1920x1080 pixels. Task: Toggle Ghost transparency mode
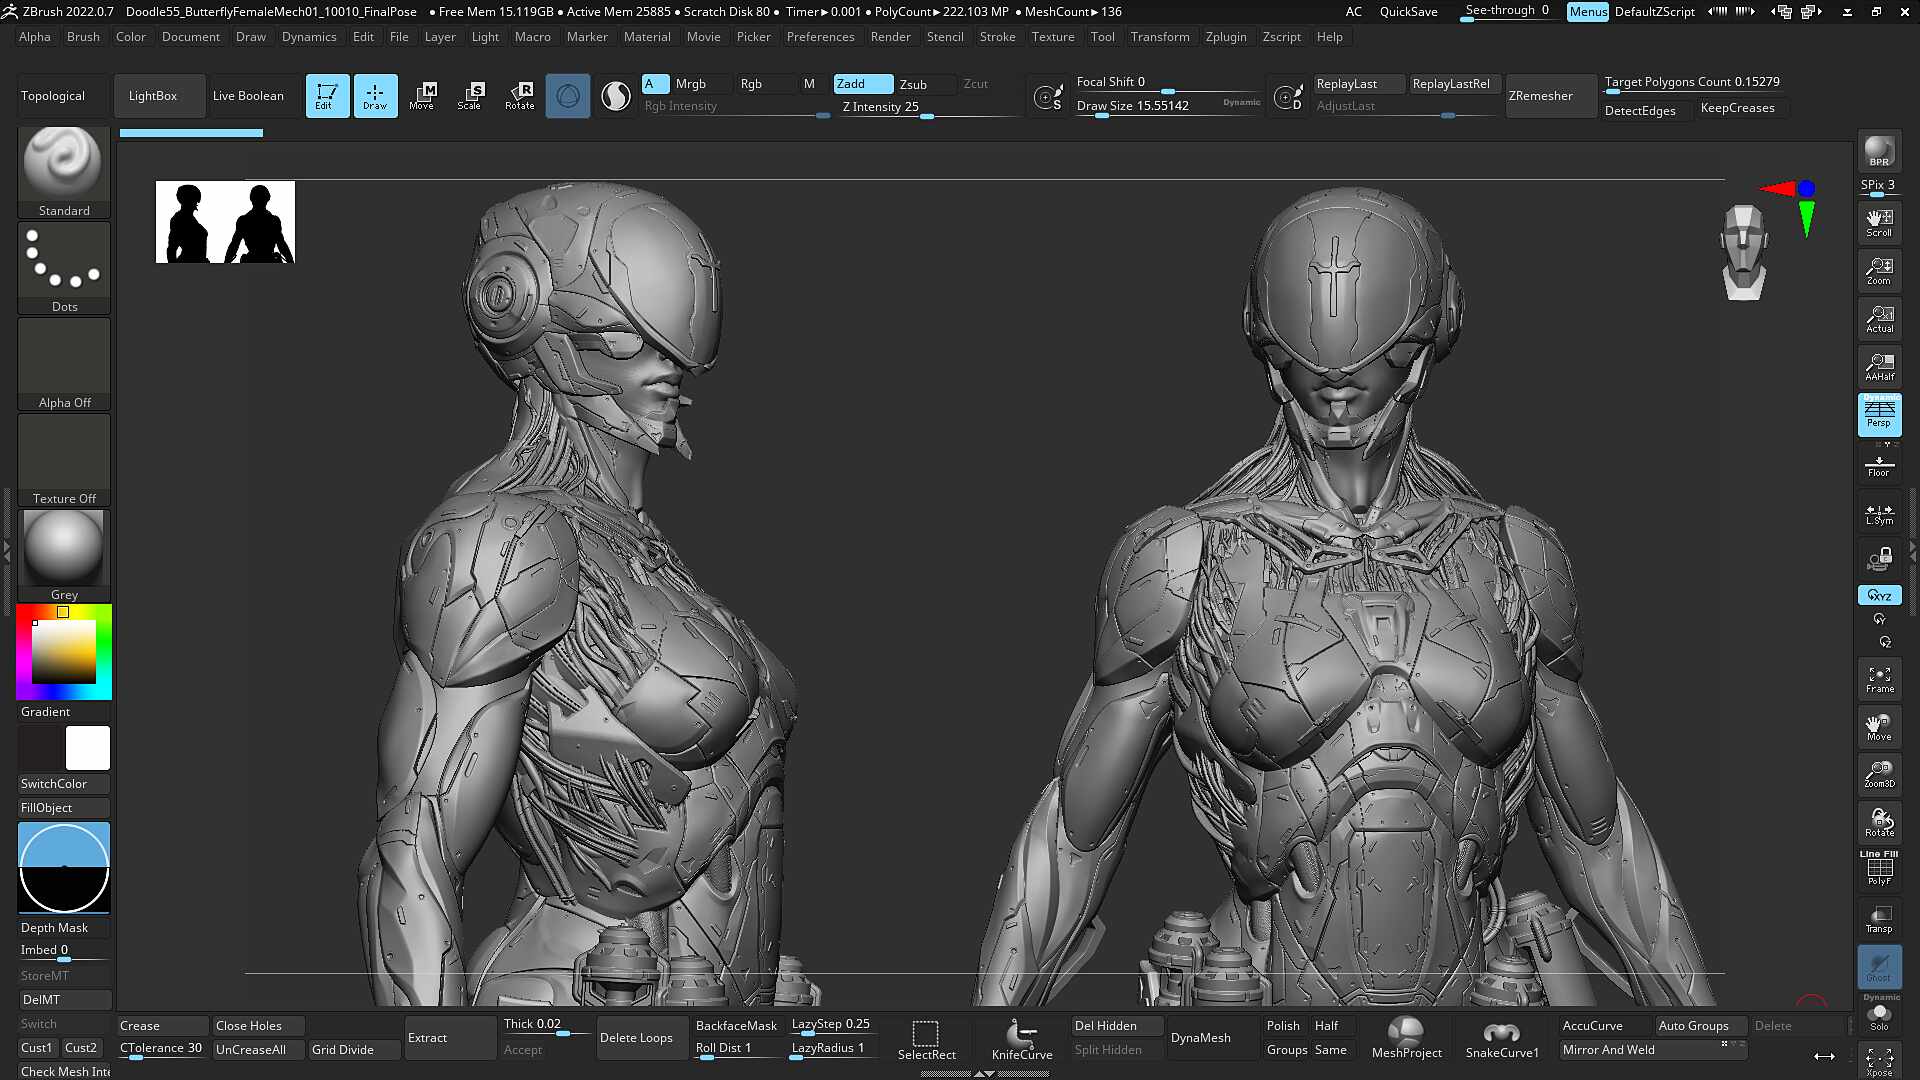(x=1879, y=967)
